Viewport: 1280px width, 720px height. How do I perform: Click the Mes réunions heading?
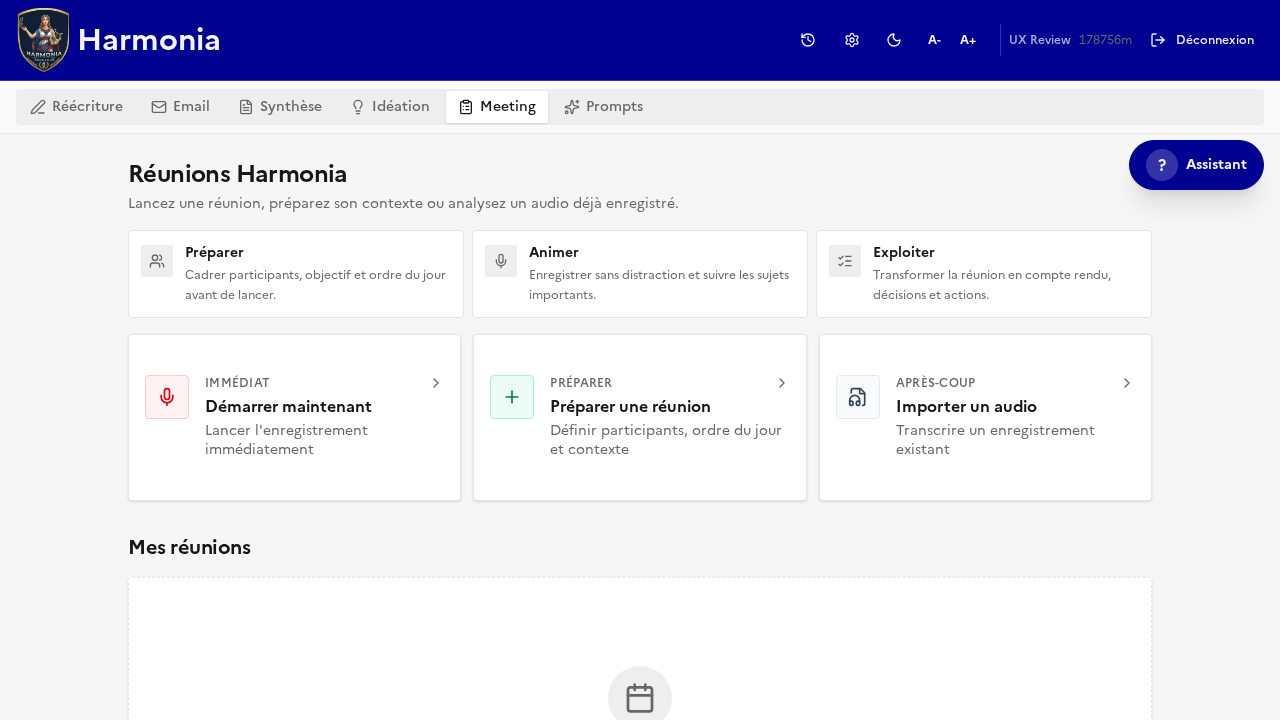tap(190, 548)
